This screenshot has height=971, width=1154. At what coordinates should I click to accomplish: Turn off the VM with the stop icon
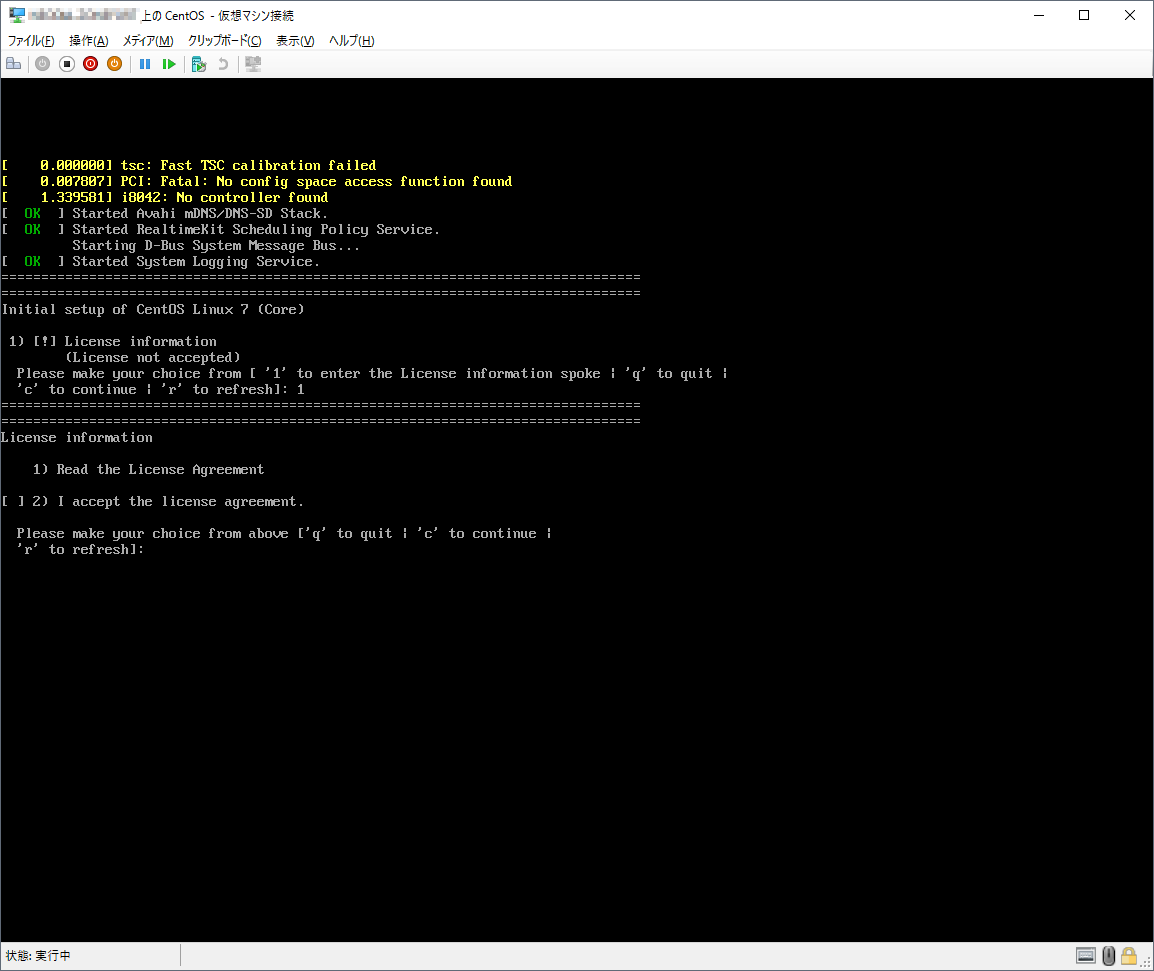point(67,64)
